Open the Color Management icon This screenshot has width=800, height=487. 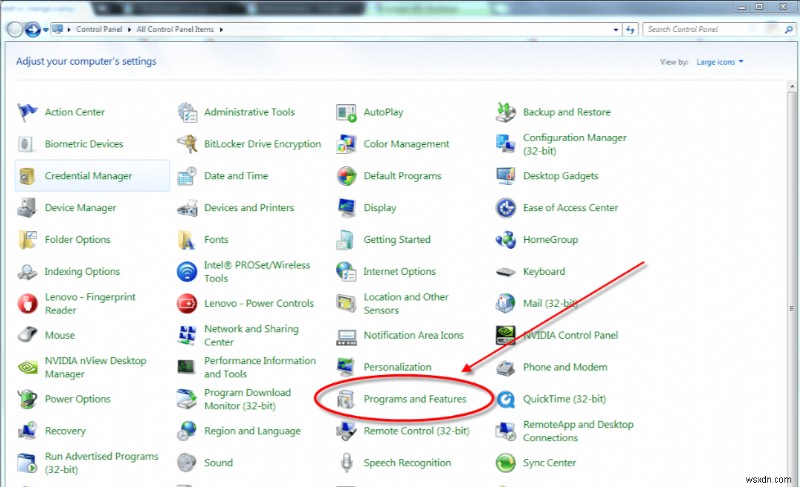tap(346, 144)
